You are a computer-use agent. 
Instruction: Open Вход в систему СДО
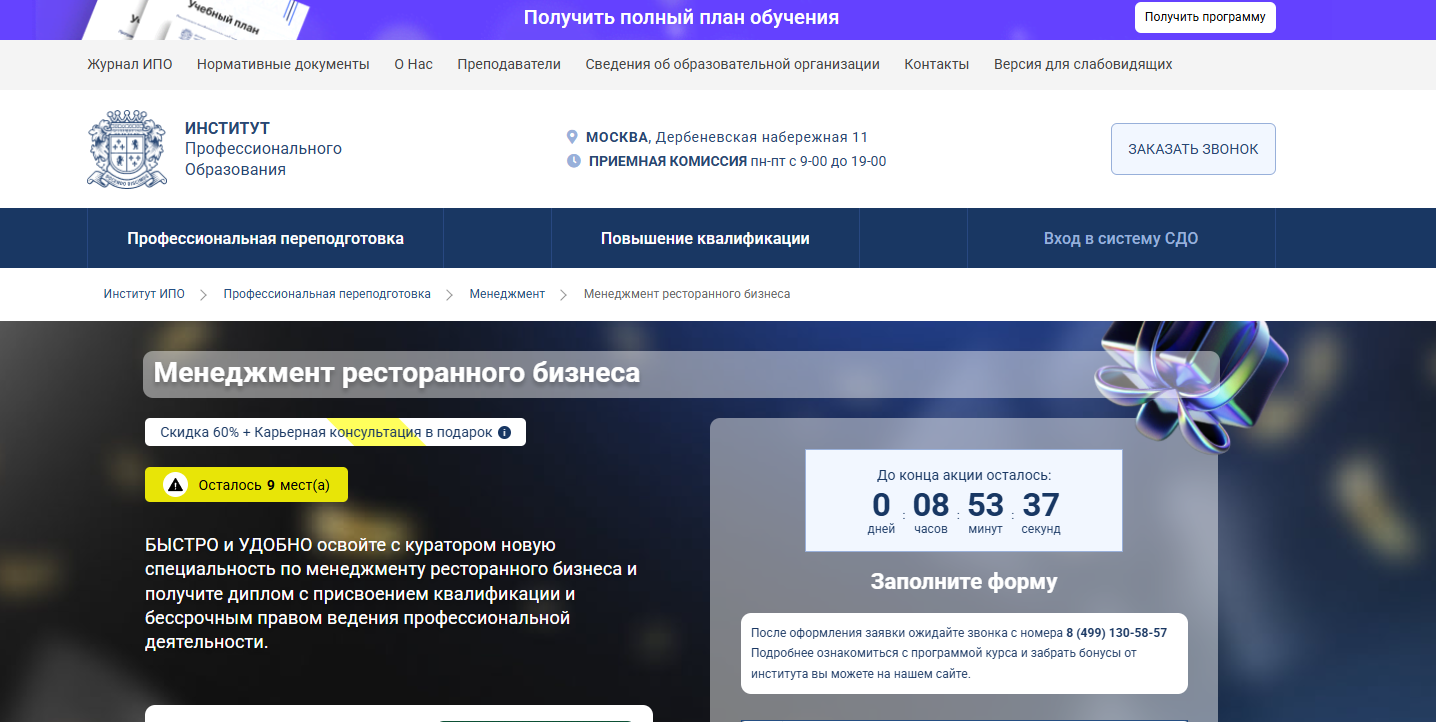coord(1120,239)
